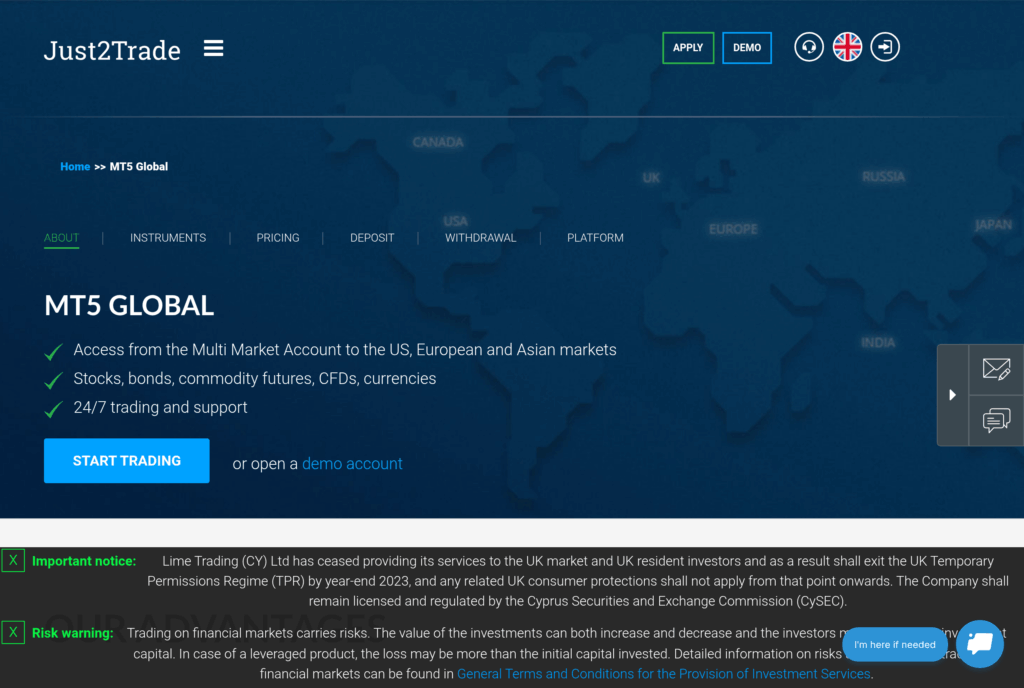Switch to the INSTRUMENTS tab
1024x688 pixels.
(x=168, y=238)
